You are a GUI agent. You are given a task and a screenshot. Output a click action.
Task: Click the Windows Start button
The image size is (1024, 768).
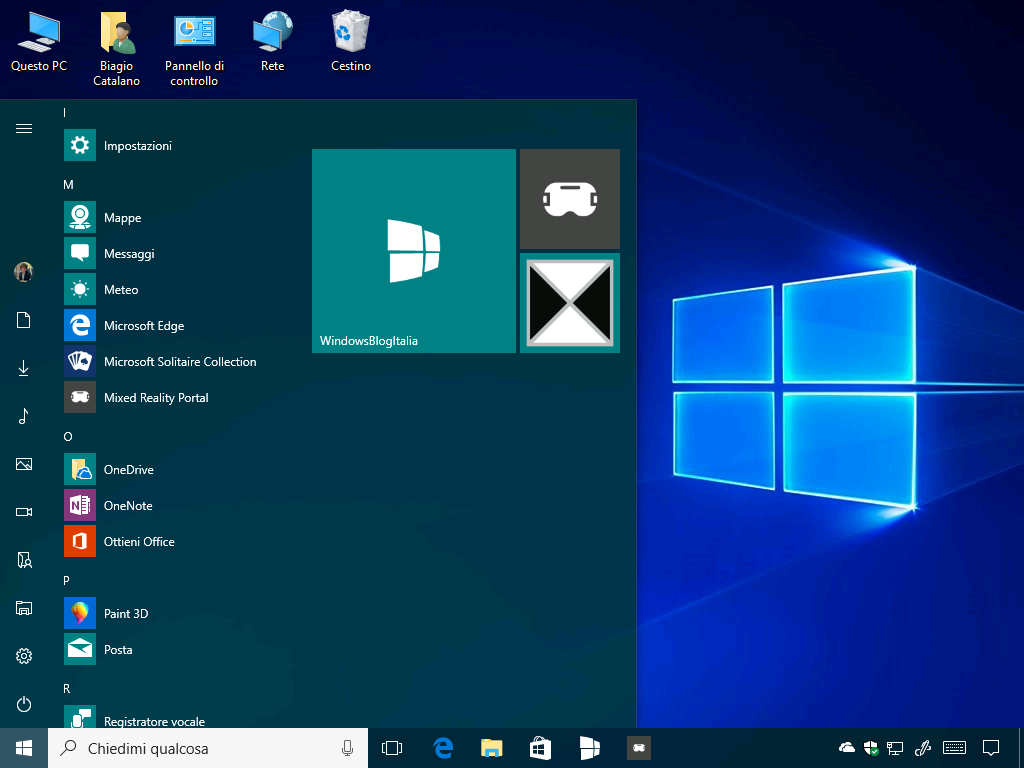pyautogui.click(x=24, y=748)
